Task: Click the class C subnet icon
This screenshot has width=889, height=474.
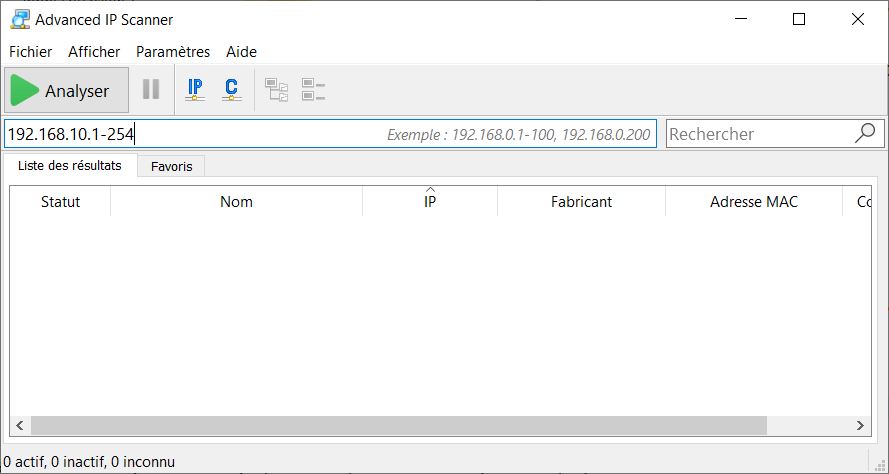Action: pyautogui.click(x=231, y=90)
